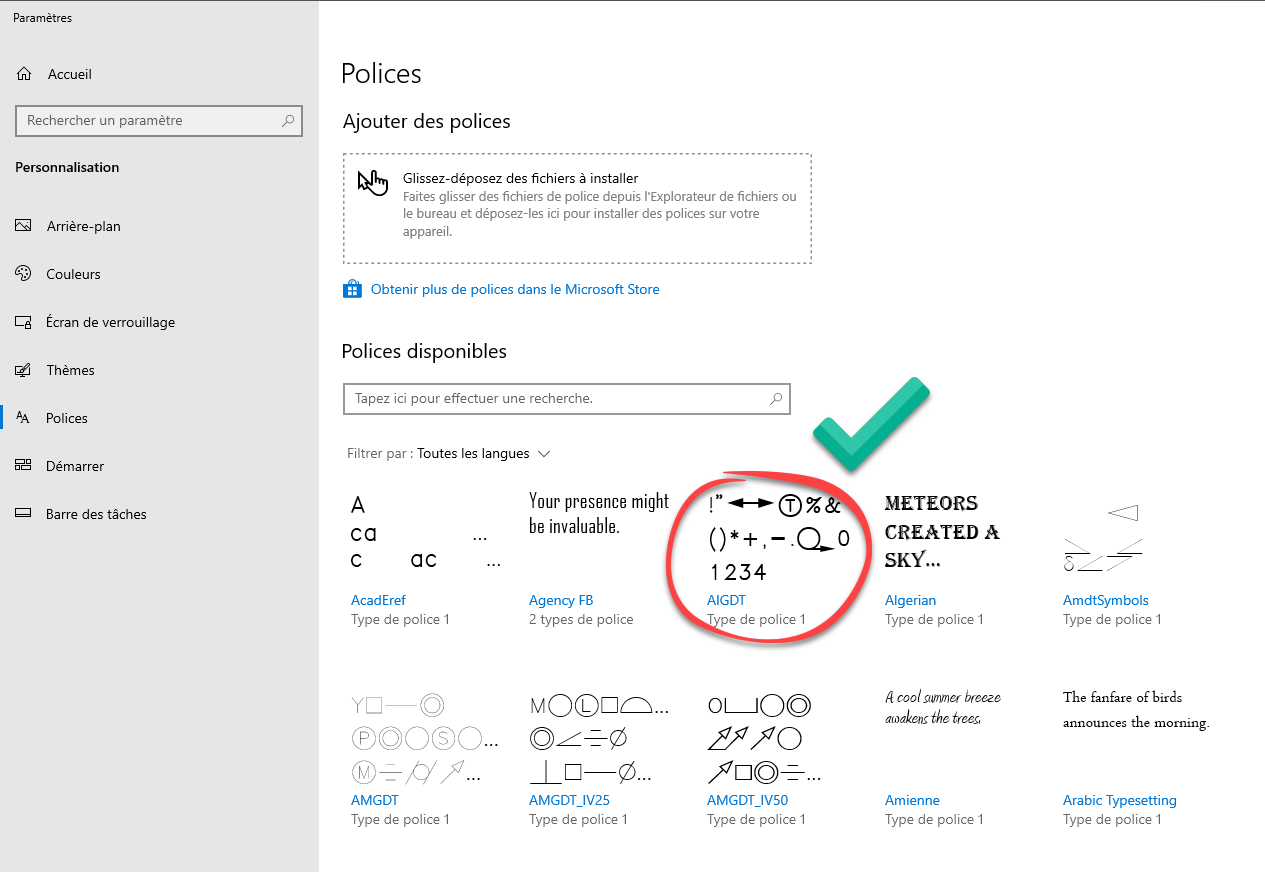Screen dimensions: 1265x872
Task: Open Écran de verrouillage icon
Action: 24,322
